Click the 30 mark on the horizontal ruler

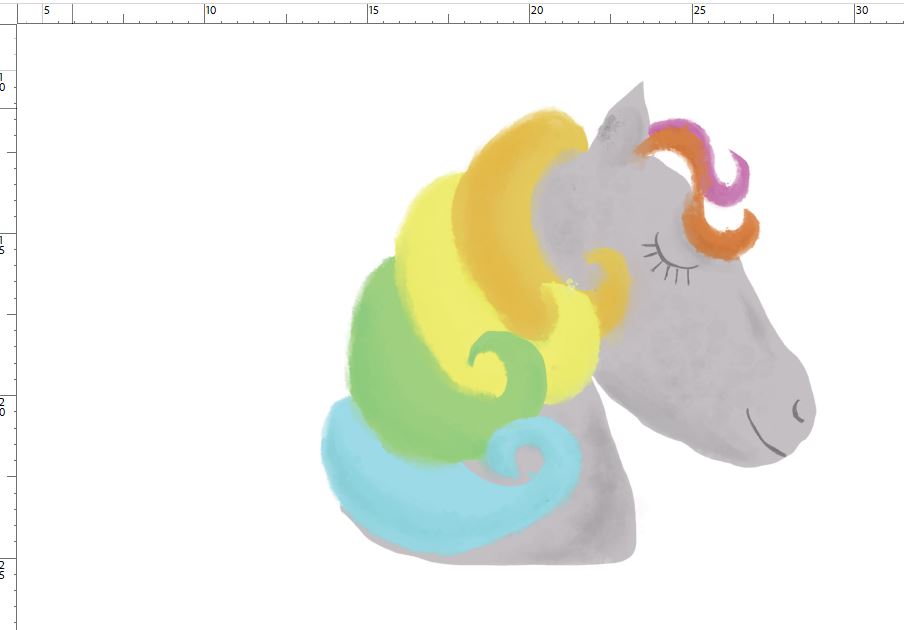861,11
